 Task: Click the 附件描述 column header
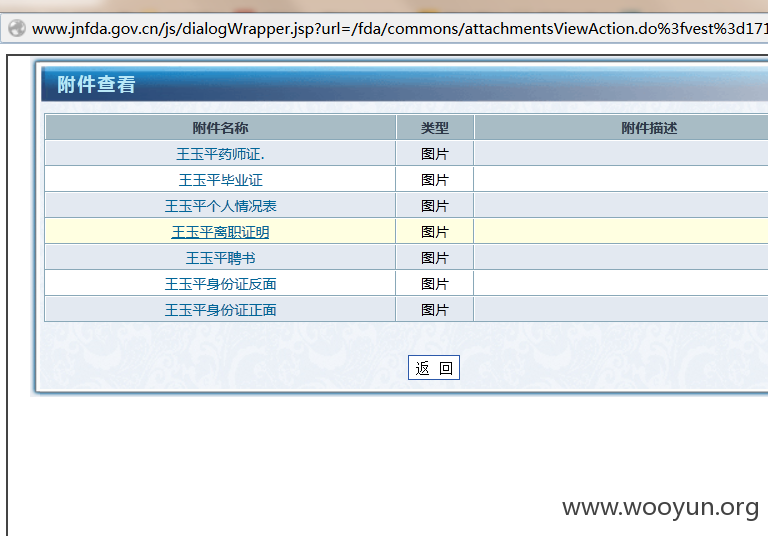tap(649, 128)
